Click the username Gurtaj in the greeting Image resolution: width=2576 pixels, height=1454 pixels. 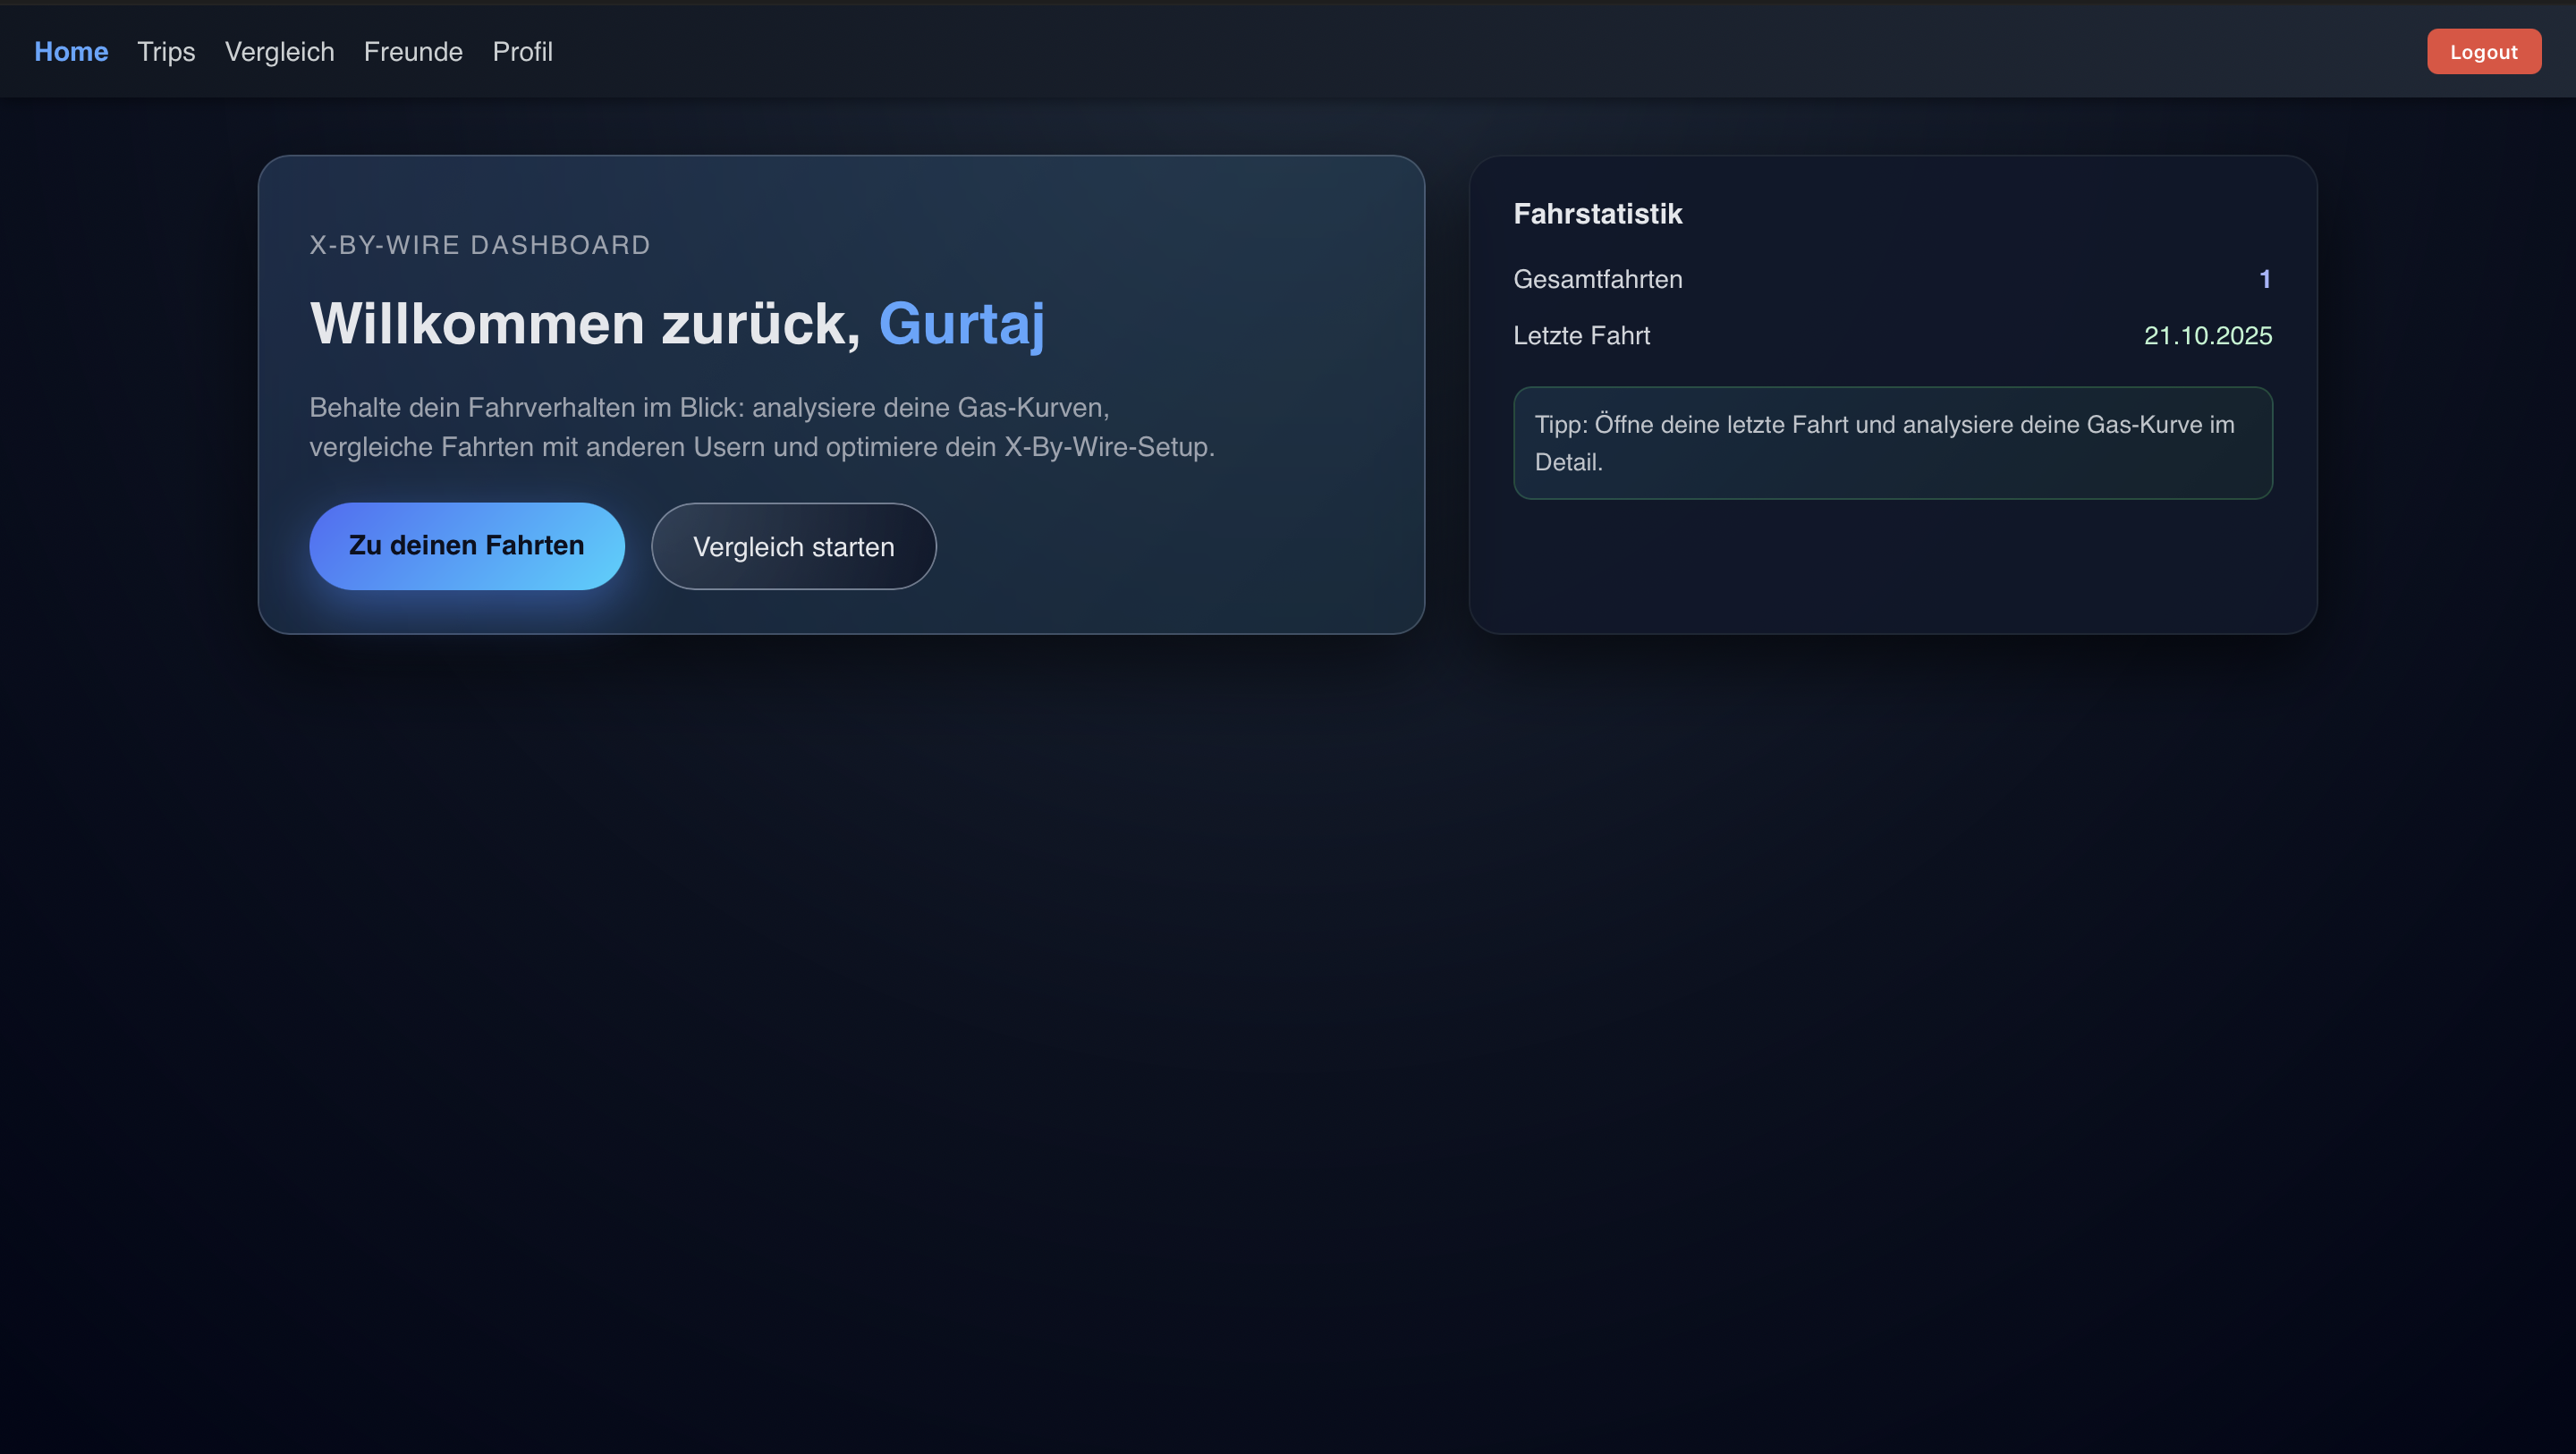(962, 322)
